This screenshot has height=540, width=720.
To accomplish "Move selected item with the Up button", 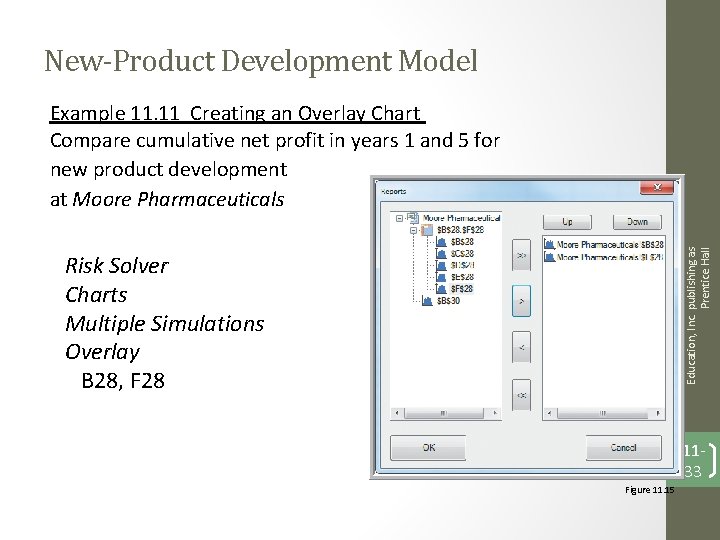I will click(x=568, y=222).
